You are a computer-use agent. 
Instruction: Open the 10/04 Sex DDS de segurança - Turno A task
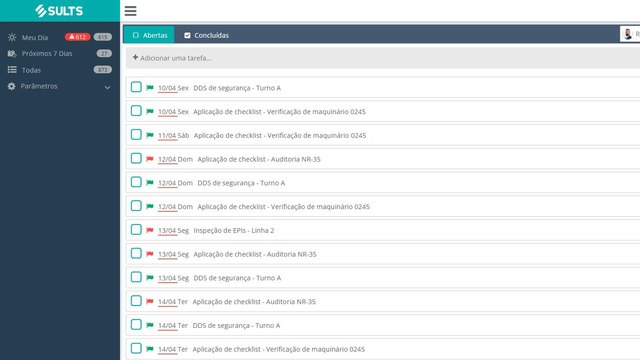[x=383, y=87]
